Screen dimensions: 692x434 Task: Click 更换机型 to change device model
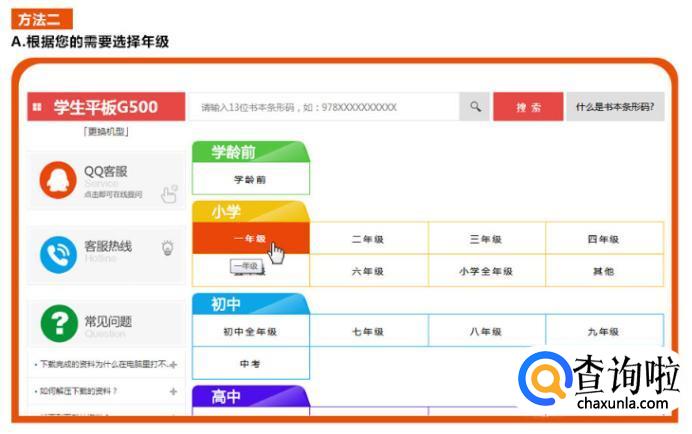click(105, 132)
